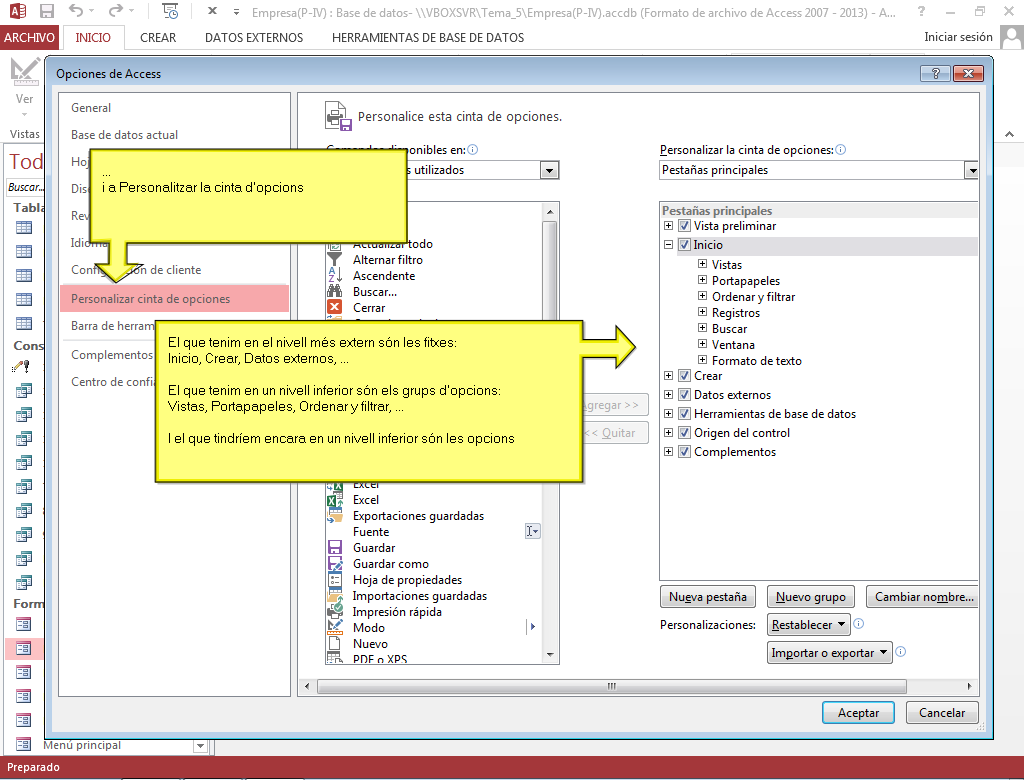Collapse the Inicio node in tab tree
This screenshot has width=1024, height=780.
pyautogui.click(x=668, y=245)
